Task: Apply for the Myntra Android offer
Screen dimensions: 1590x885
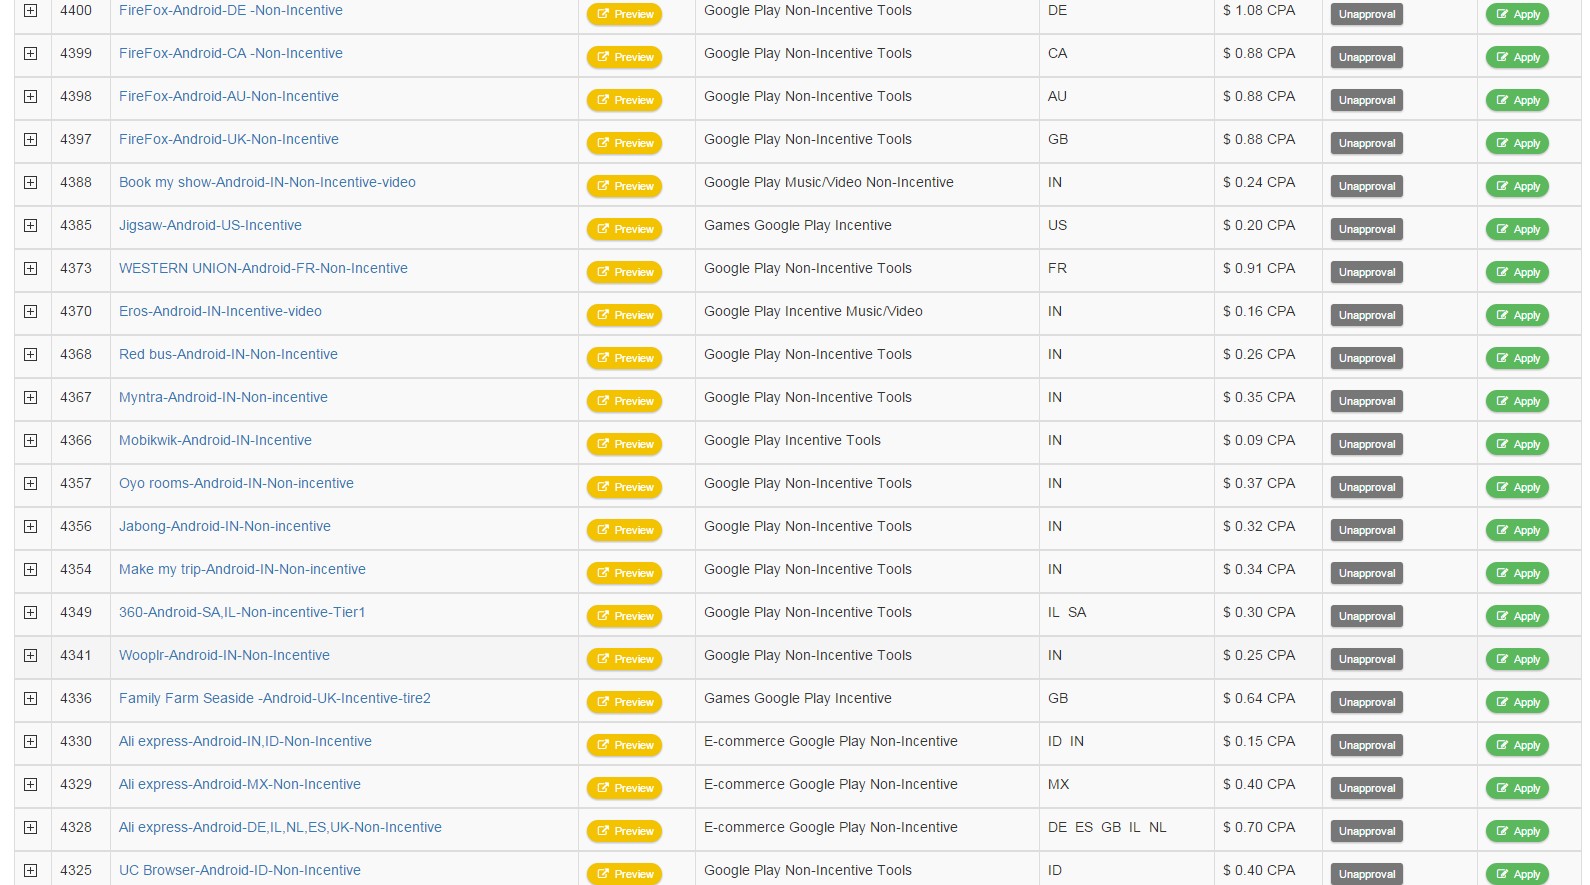Action: pos(1517,401)
